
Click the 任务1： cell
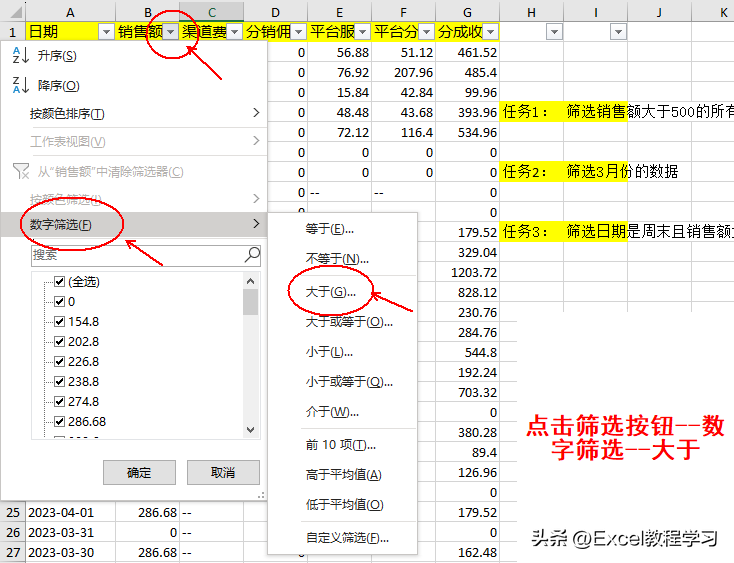[531, 112]
